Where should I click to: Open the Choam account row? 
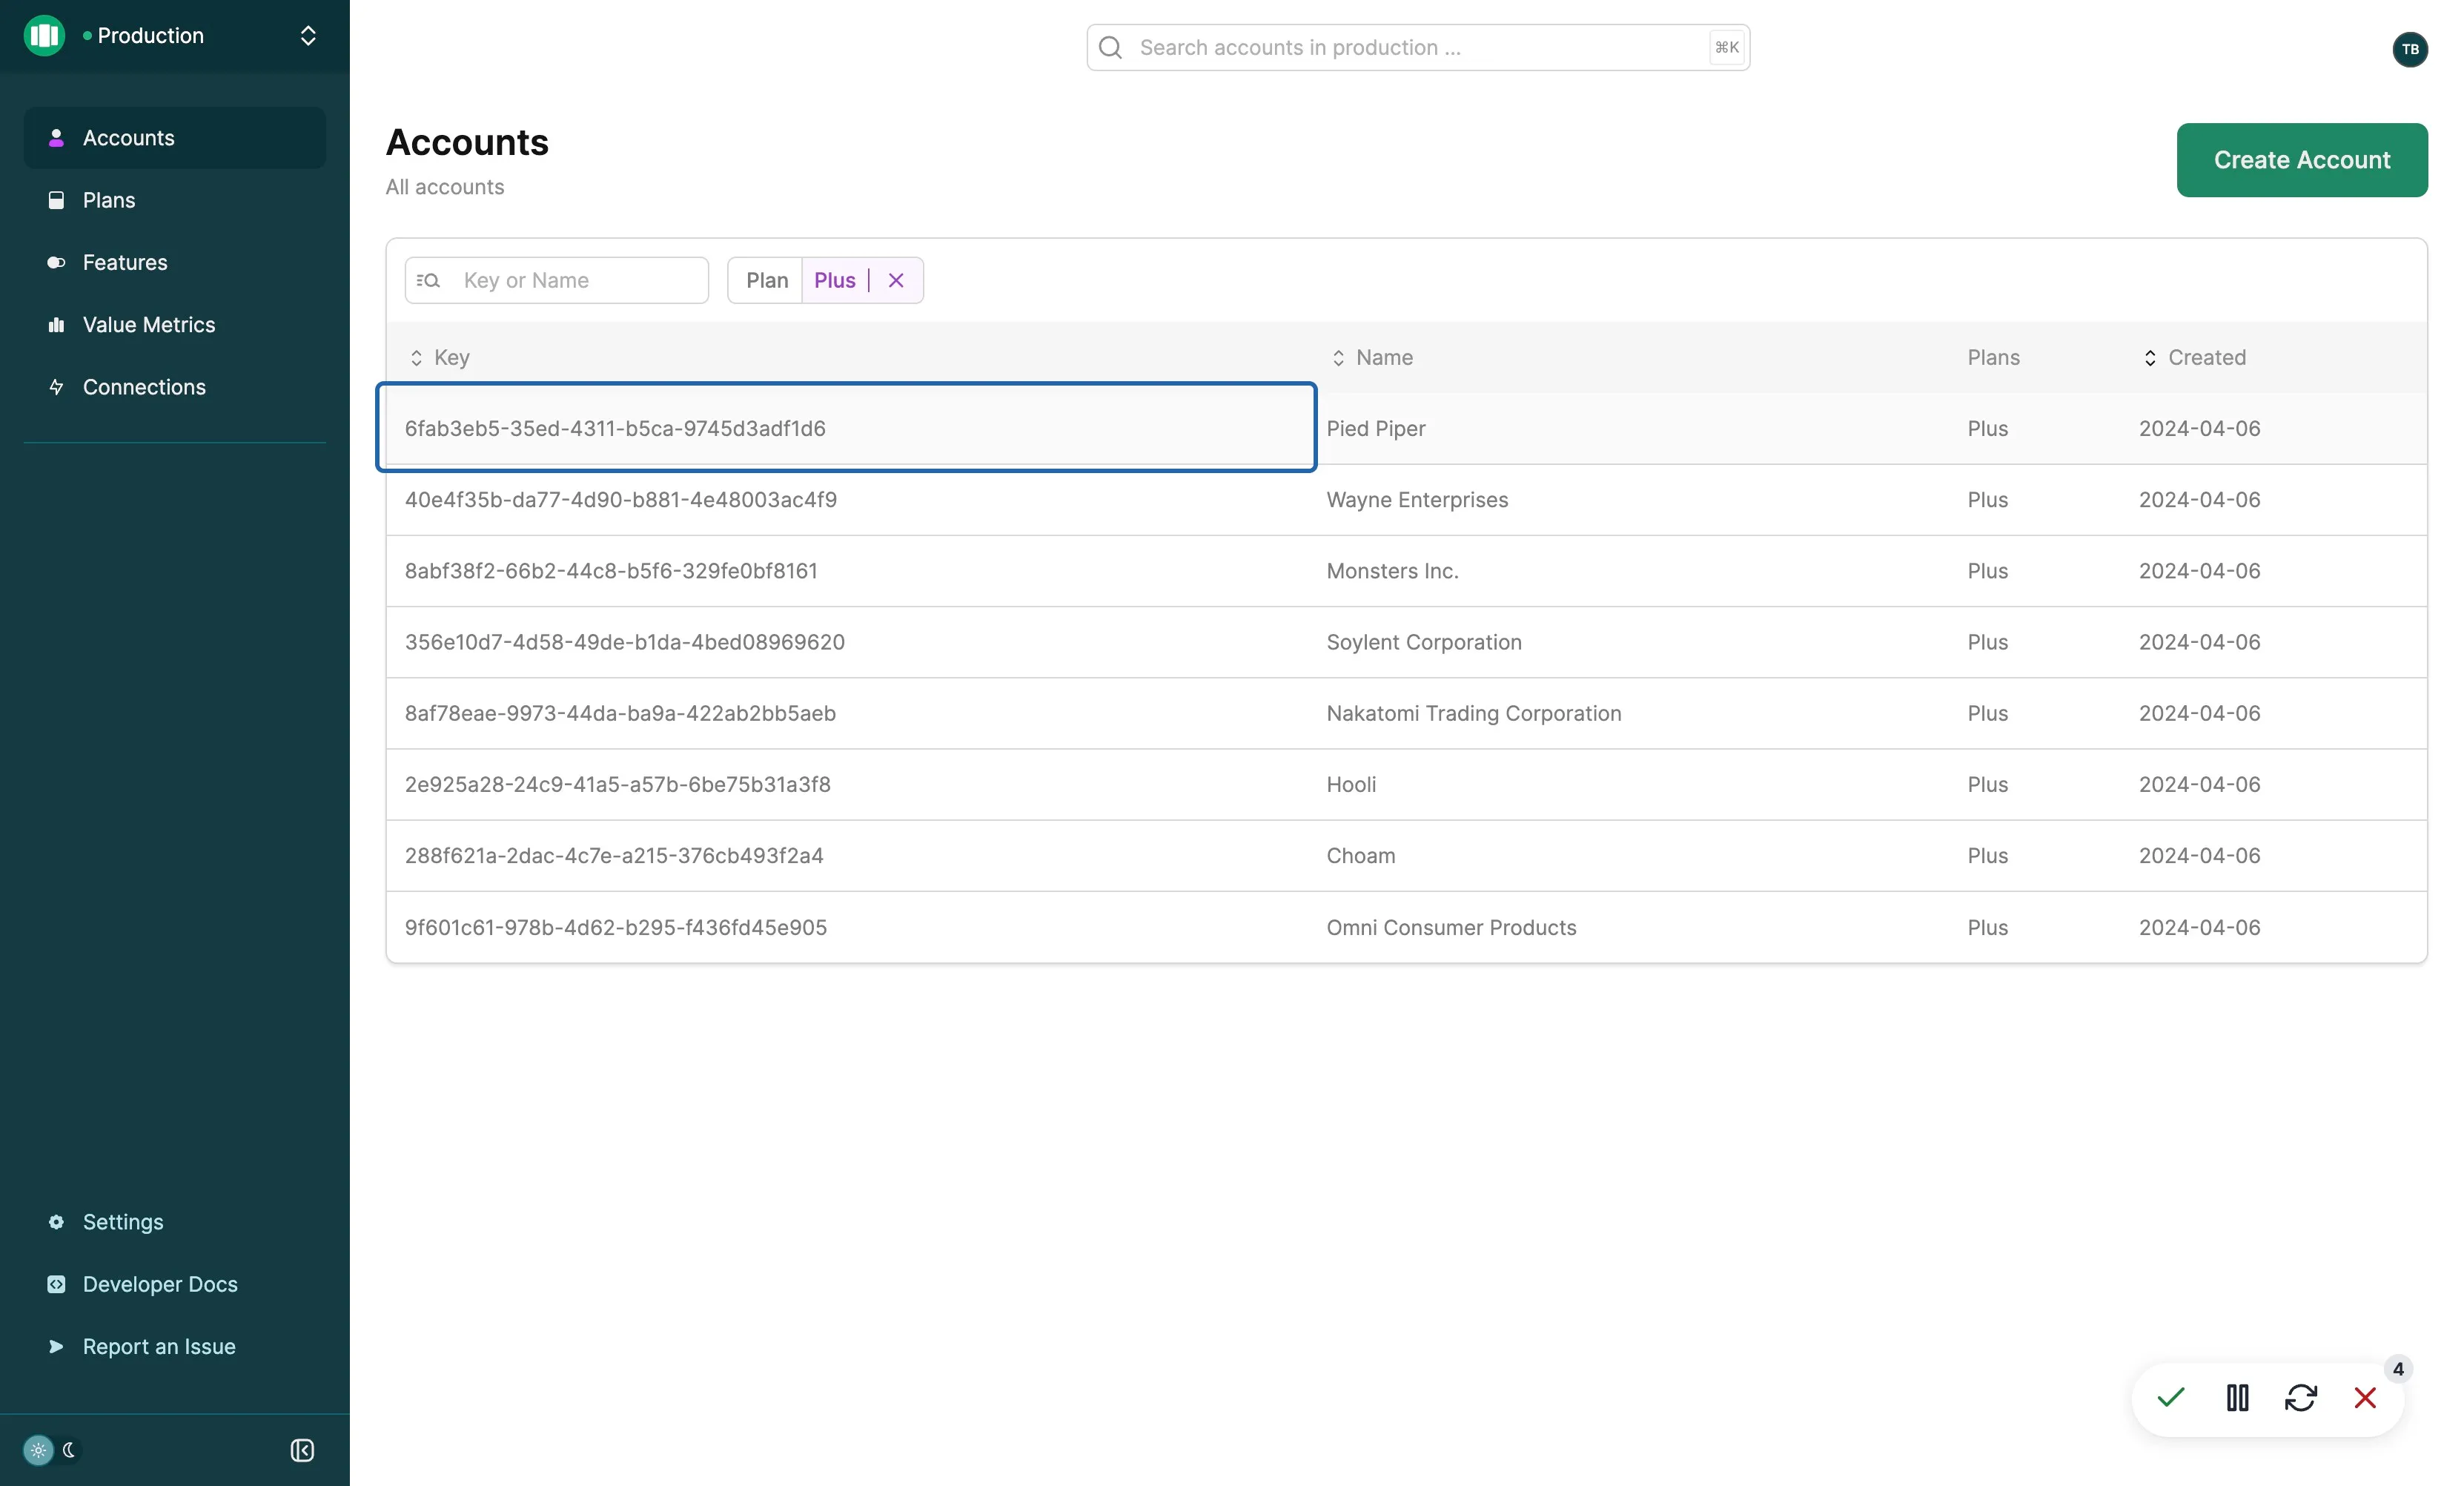[1406, 856]
